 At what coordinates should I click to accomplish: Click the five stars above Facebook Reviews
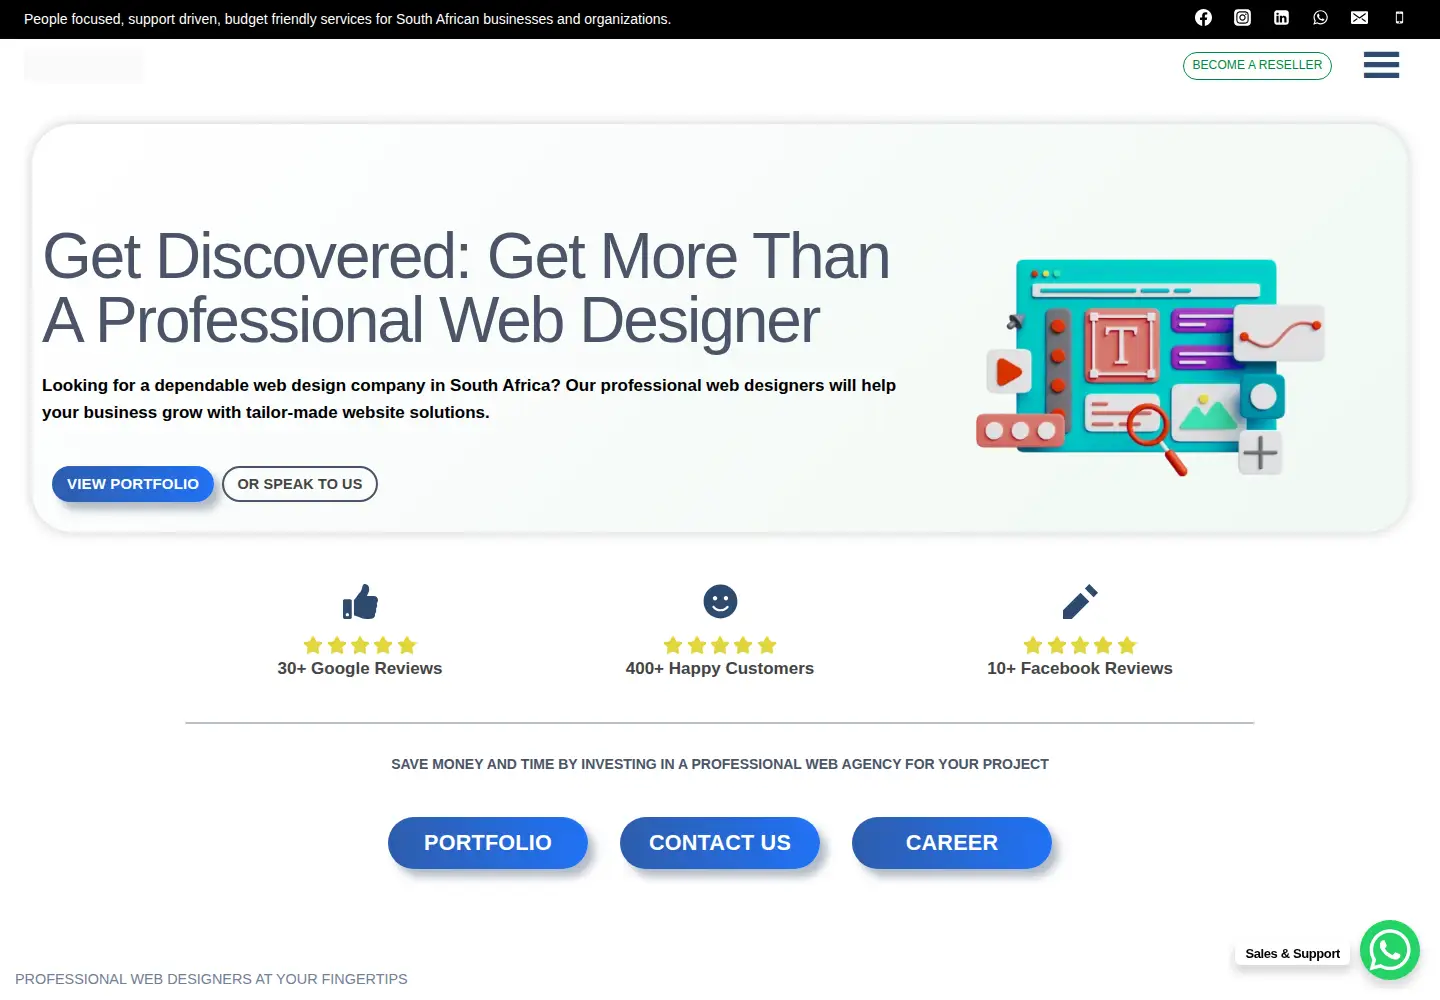point(1080,645)
